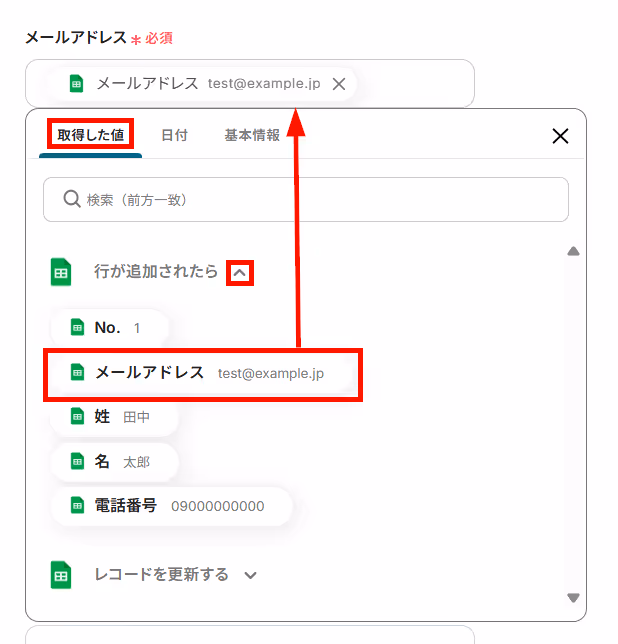Image resolution: width=618 pixels, height=644 pixels.
Task: Remove the selected メールアドレス chip via its X
Action: tap(339, 84)
